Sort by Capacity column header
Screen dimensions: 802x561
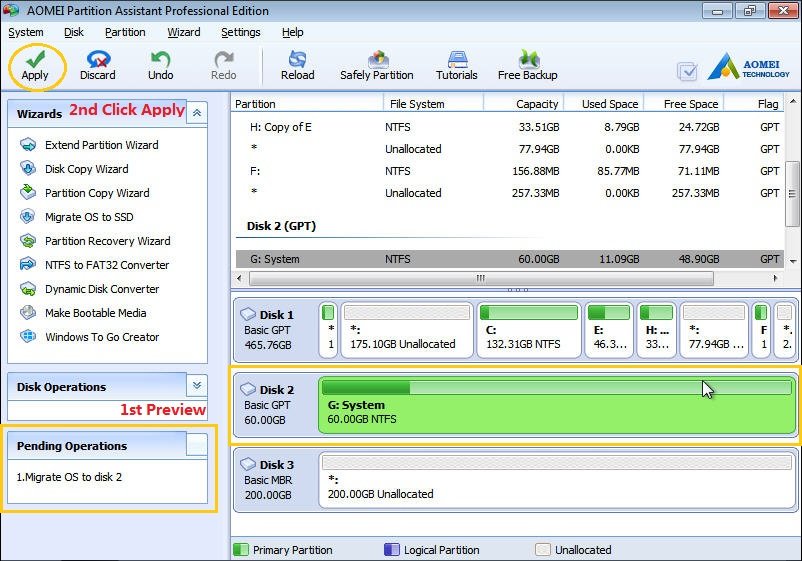click(x=524, y=103)
